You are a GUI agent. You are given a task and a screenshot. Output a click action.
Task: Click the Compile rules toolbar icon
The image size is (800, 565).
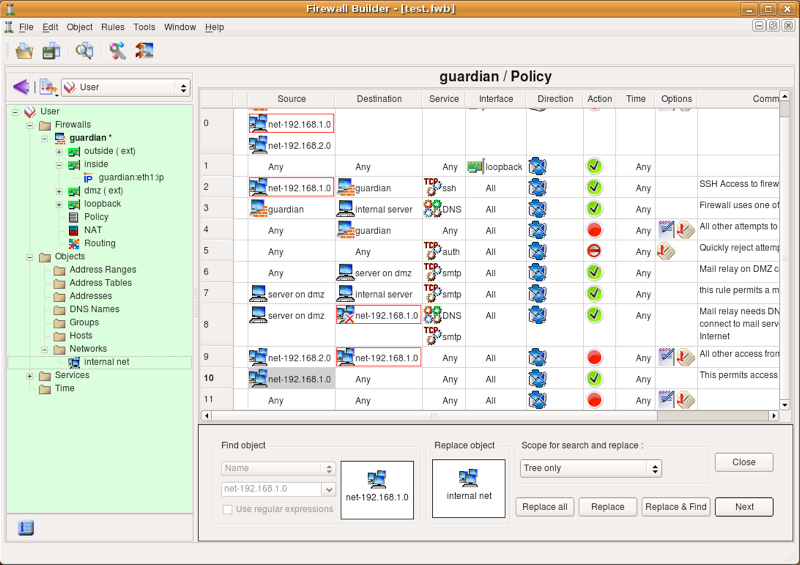(117, 51)
